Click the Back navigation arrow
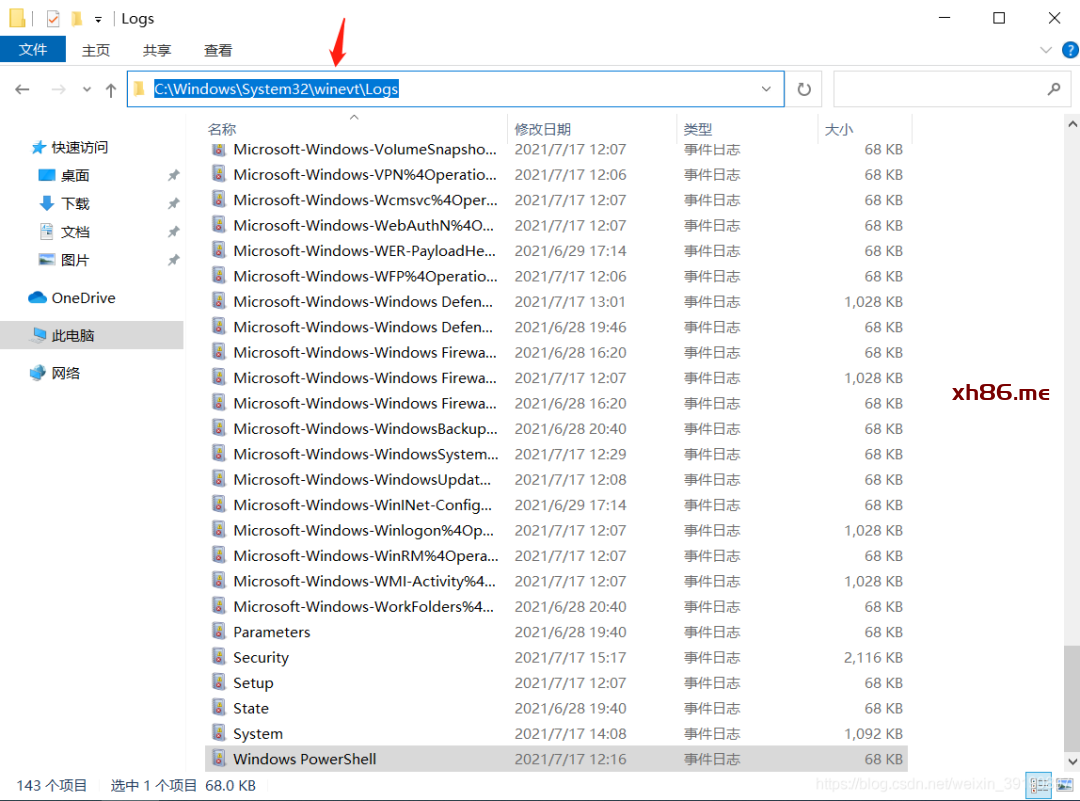This screenshot has width=1080, height=801. coord(22,90)
